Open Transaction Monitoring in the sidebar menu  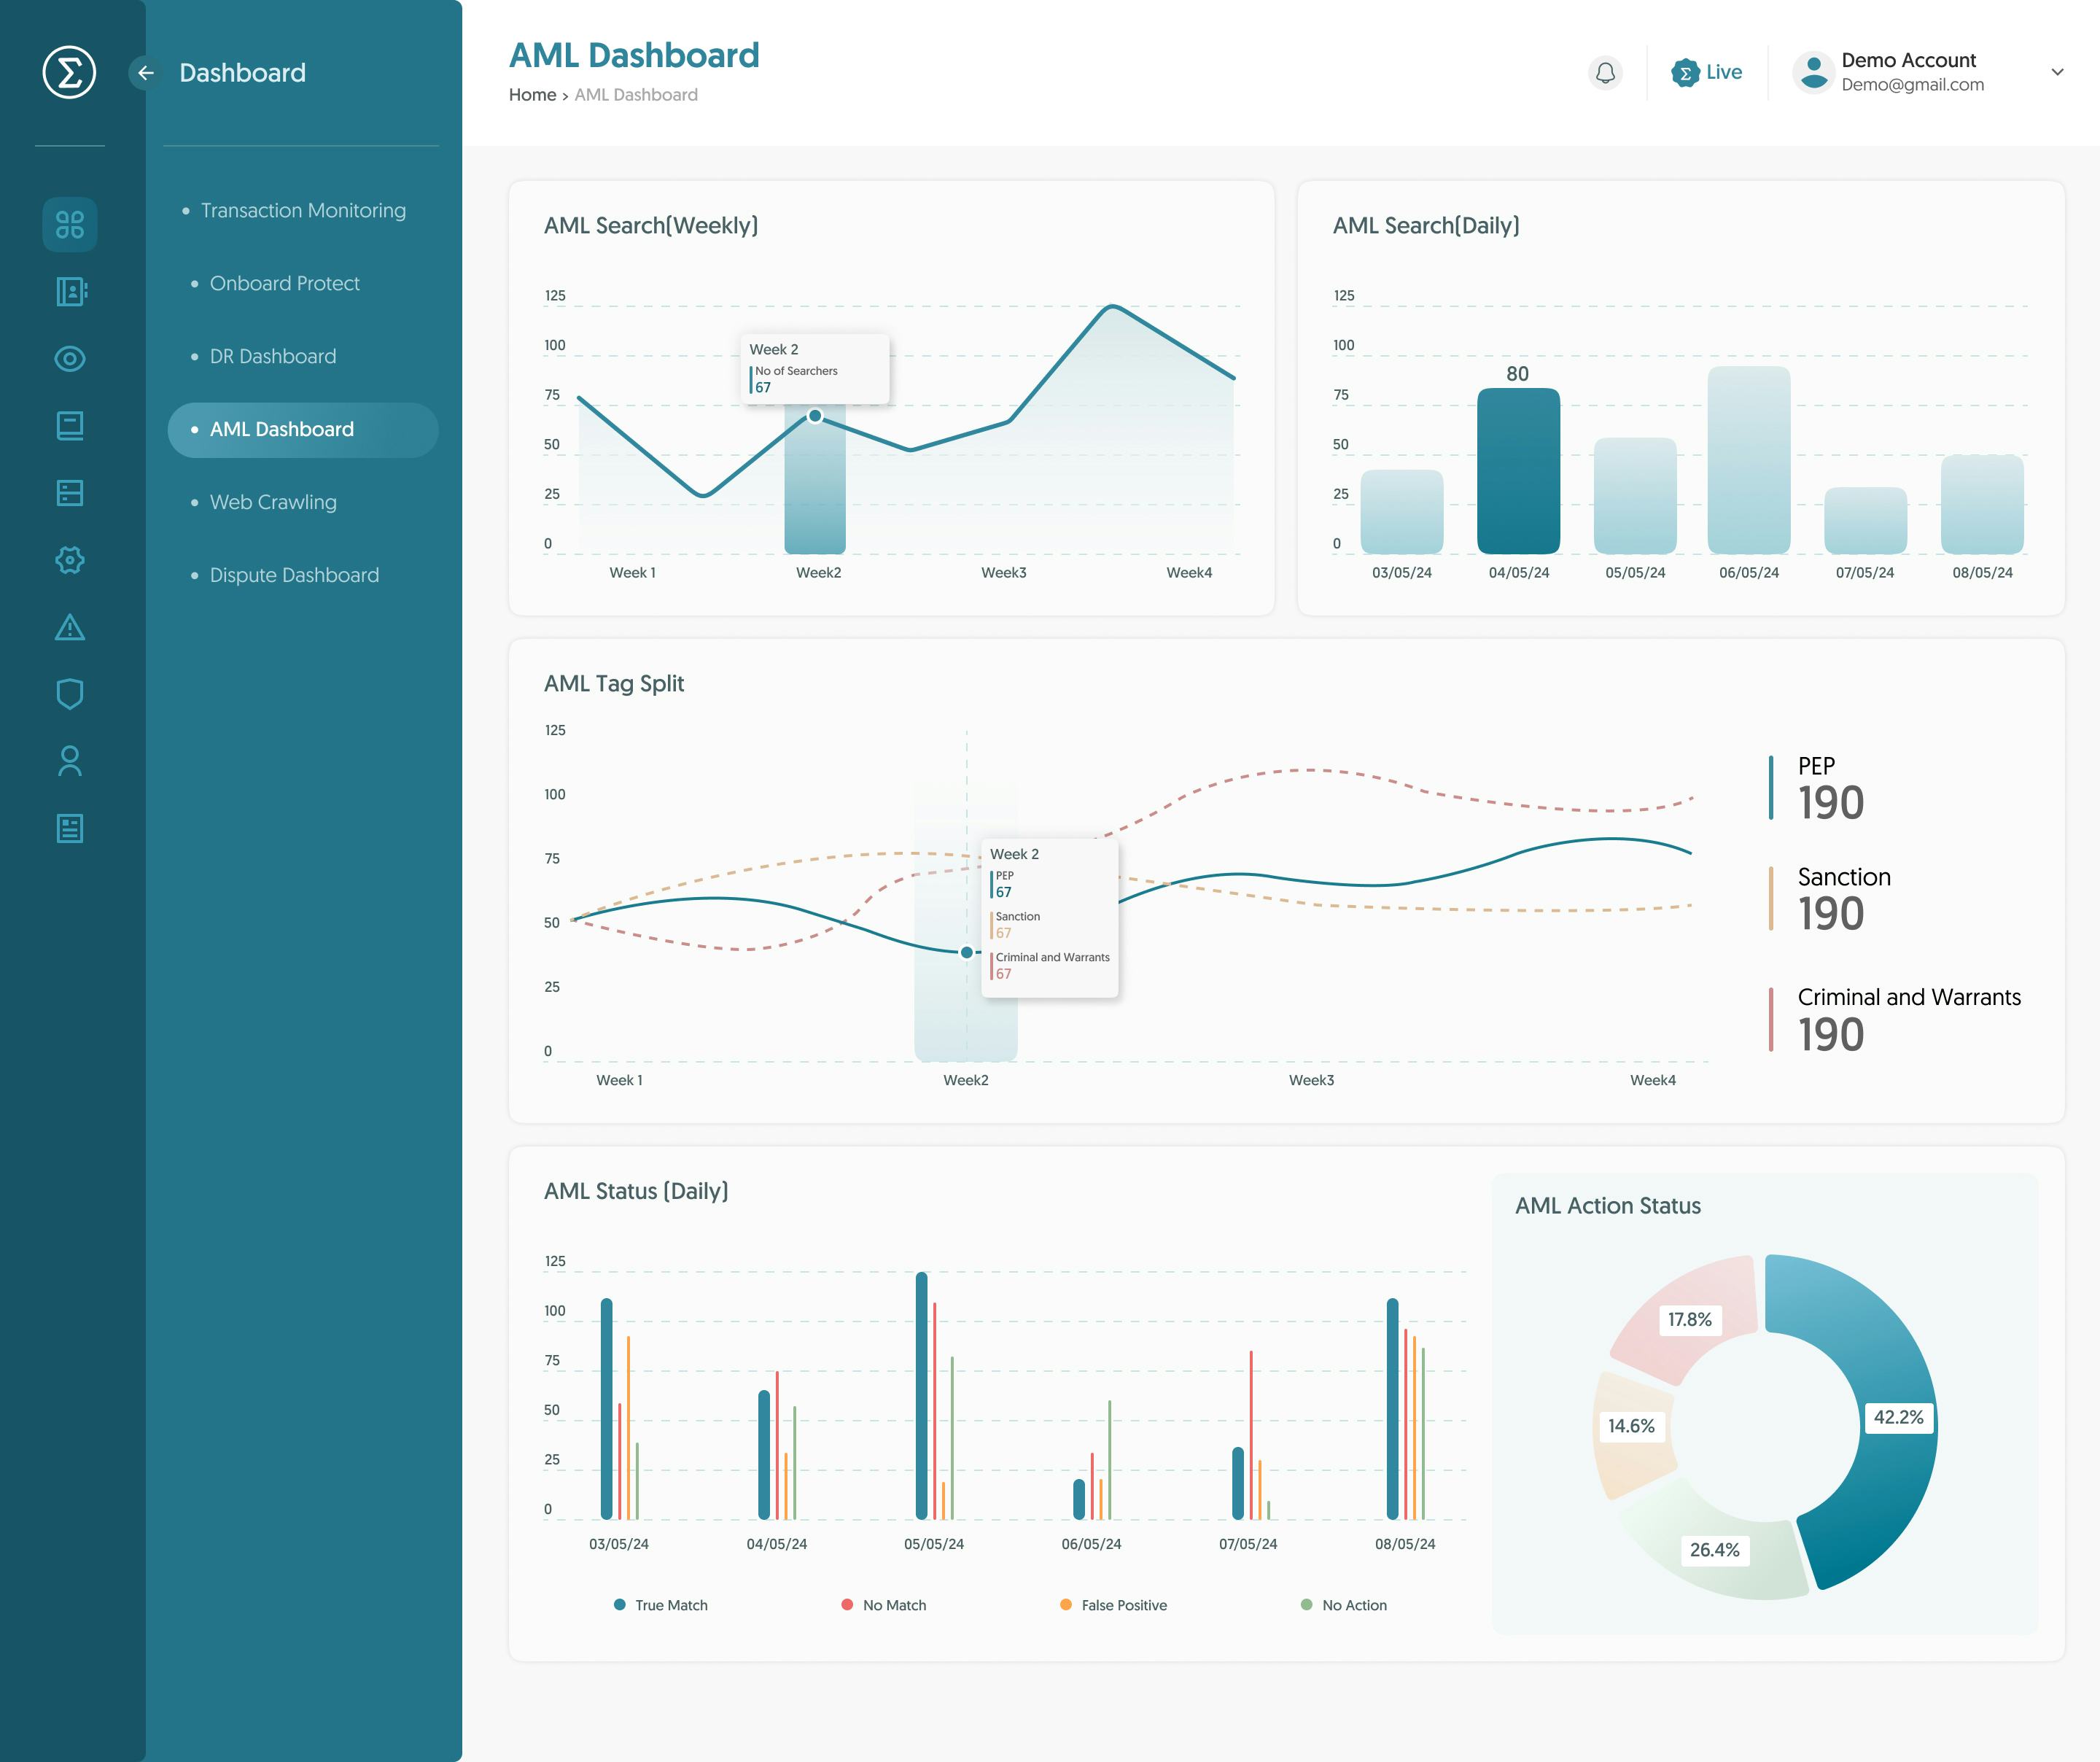(302, 211)
